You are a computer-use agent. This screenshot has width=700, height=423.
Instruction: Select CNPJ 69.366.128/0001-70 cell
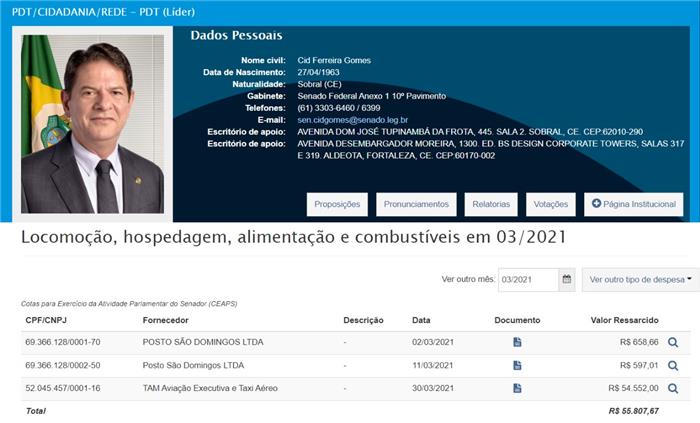tap(63, 342)
